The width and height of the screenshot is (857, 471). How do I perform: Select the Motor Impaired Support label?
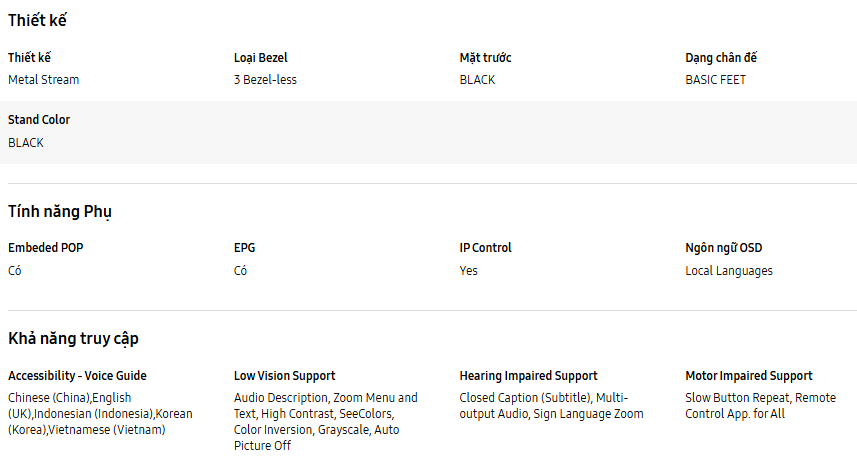tap(749, 376)
